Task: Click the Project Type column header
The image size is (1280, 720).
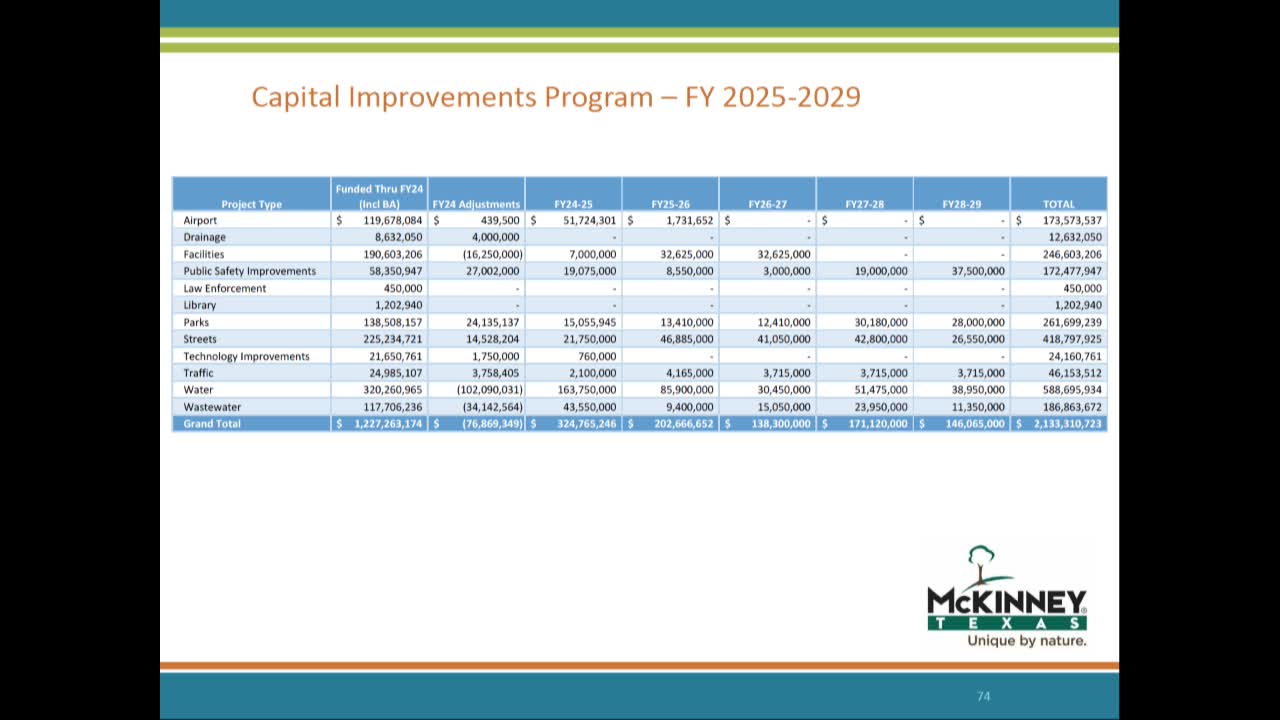Action: coord(252,204)
